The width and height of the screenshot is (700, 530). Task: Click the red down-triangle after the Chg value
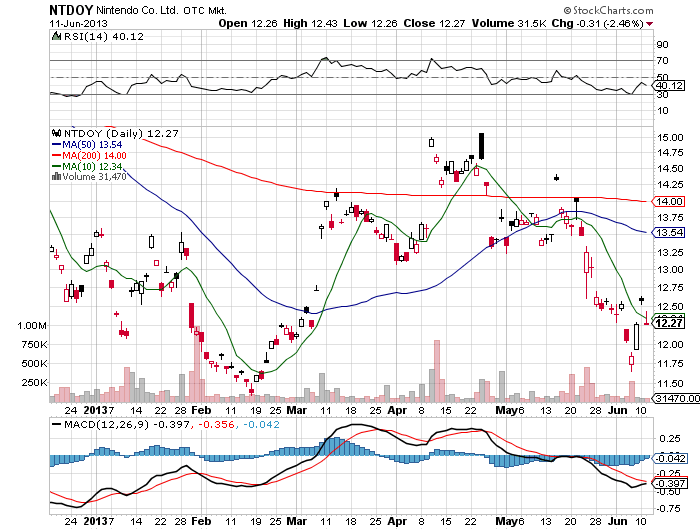coord(649,24)
